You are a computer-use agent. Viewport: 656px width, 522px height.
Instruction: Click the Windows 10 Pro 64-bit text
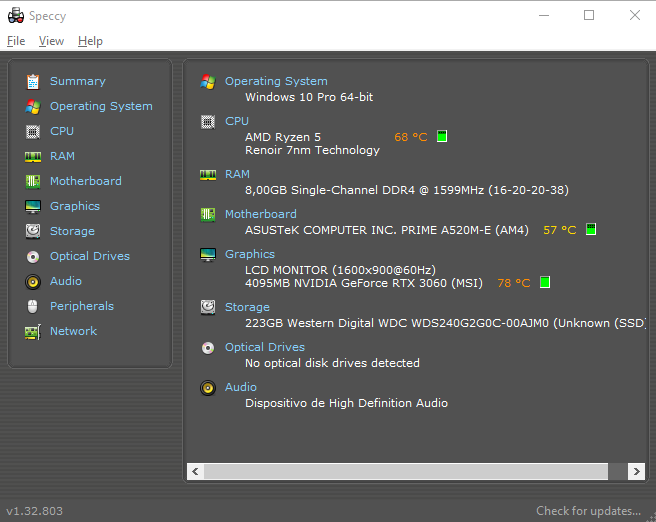point(309,97)
